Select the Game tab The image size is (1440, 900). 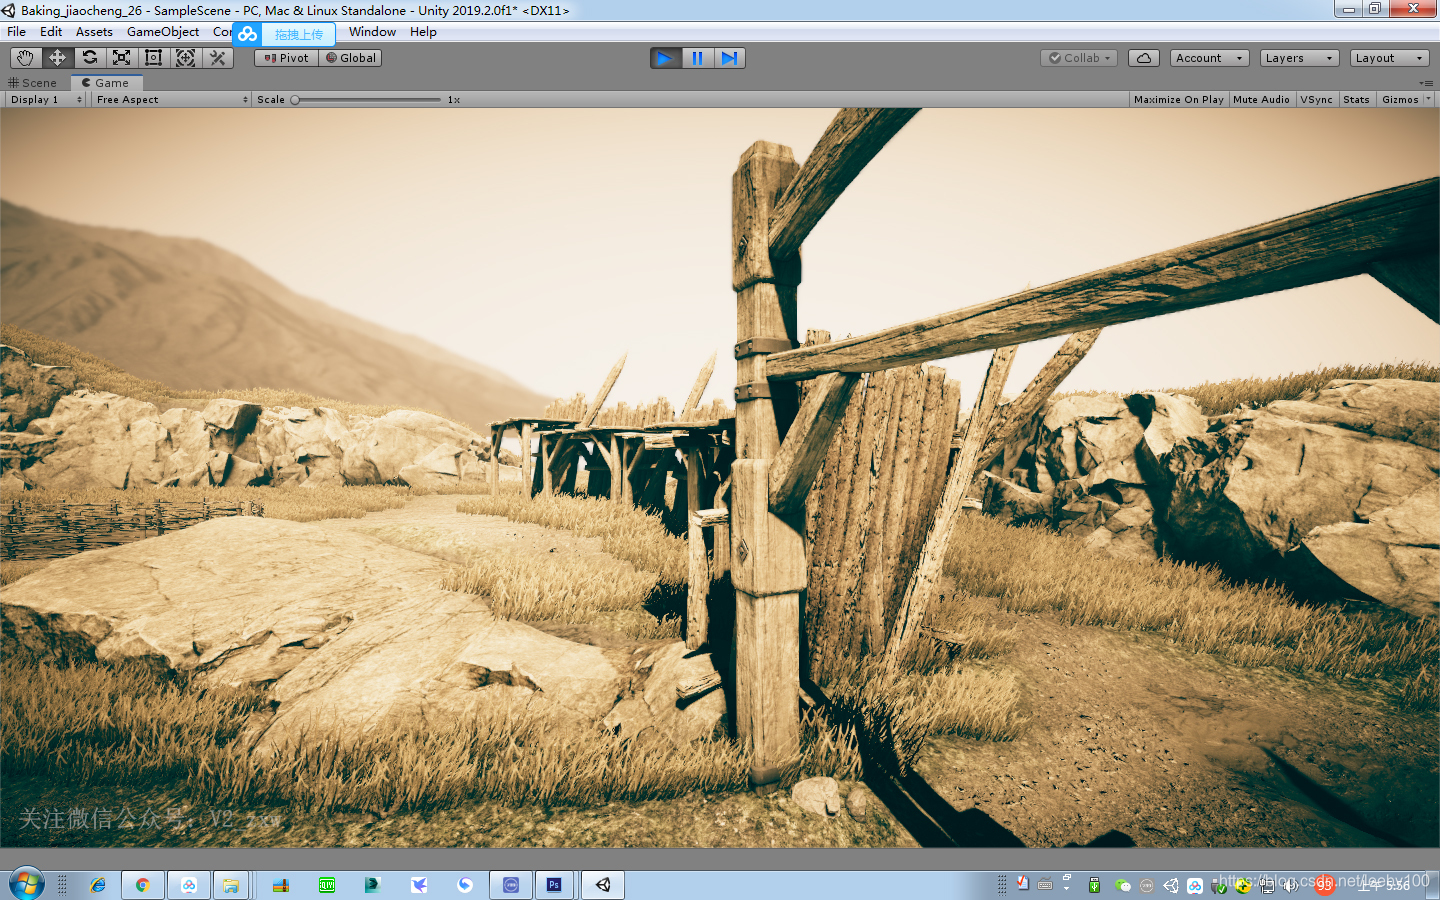click(x=106, y=83)
